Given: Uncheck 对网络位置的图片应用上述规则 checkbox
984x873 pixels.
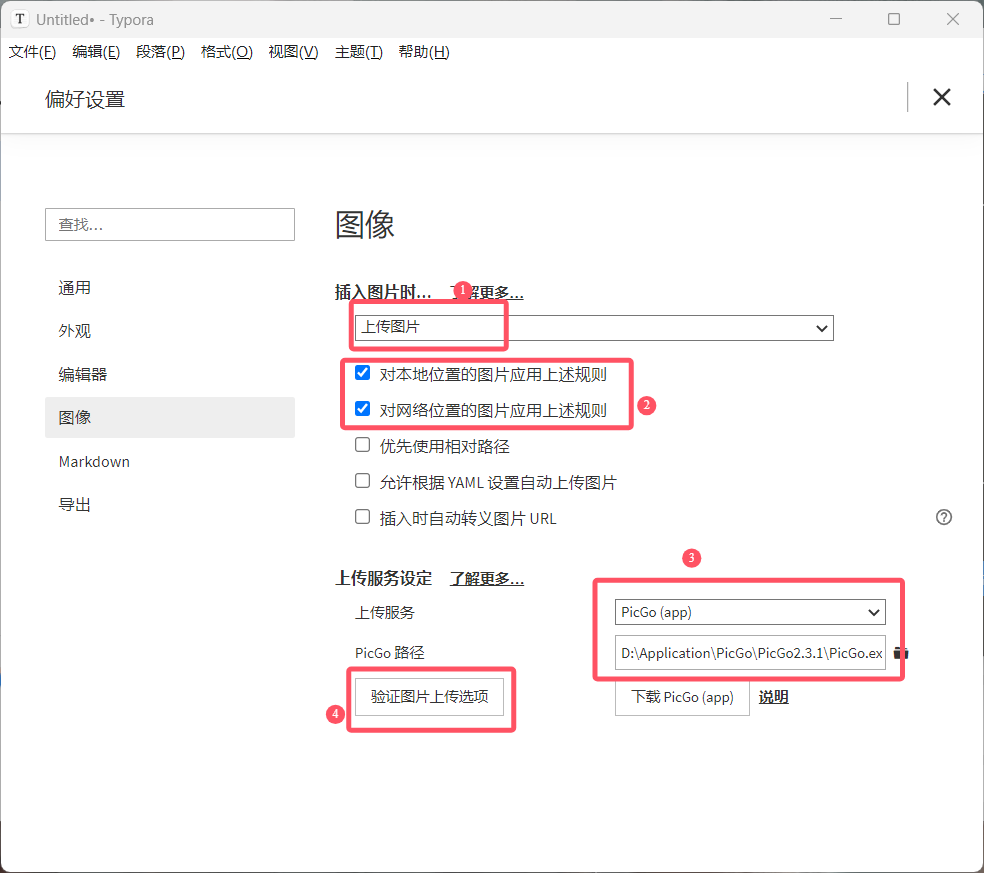Looking at the screenshot, I should [362, 409].
